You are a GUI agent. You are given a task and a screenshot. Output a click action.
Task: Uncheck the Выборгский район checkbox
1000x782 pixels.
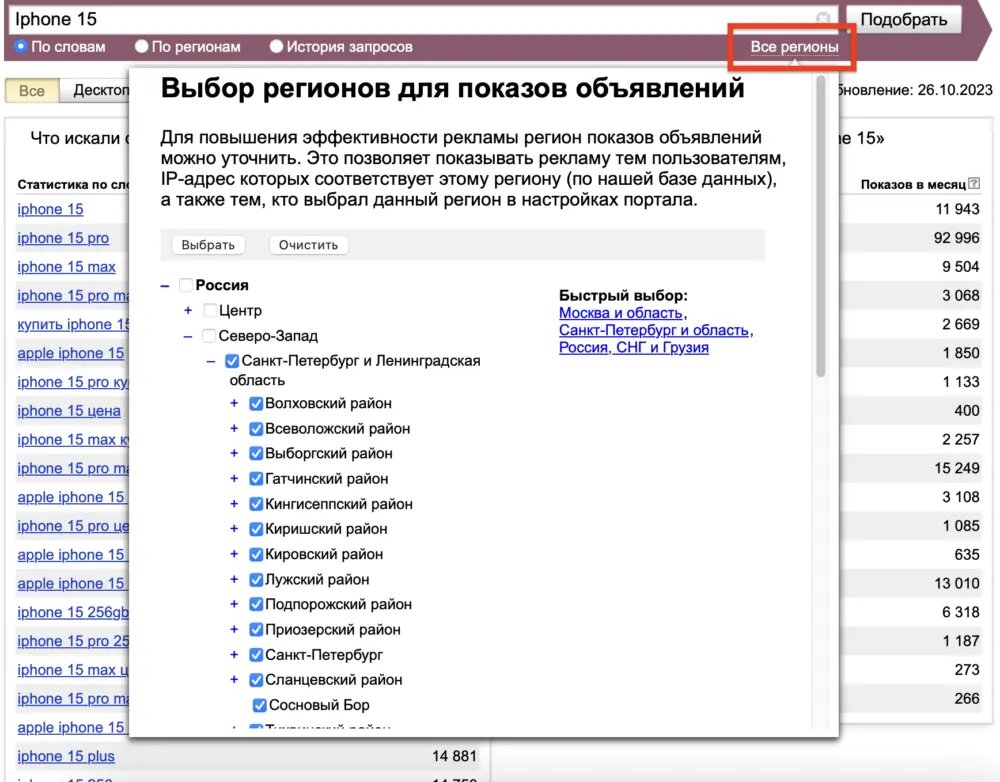[256, 454]
